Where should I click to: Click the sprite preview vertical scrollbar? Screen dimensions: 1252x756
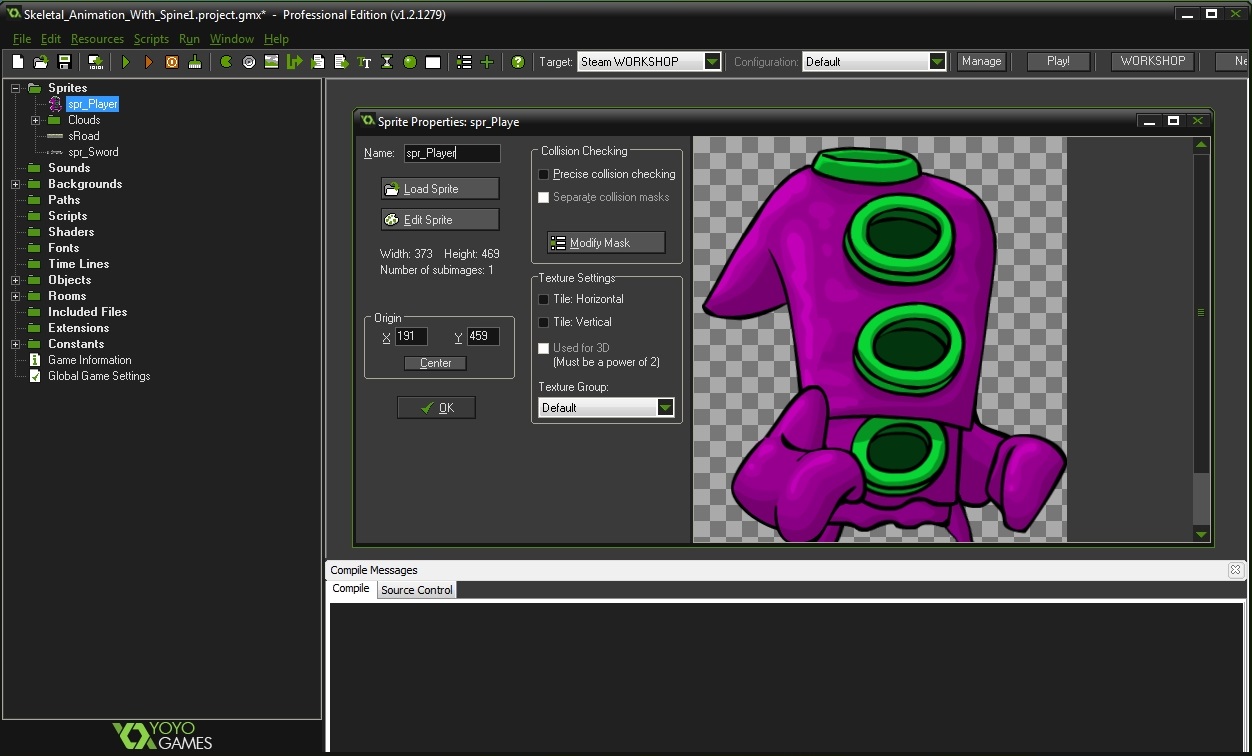(x=1201, y=312)
